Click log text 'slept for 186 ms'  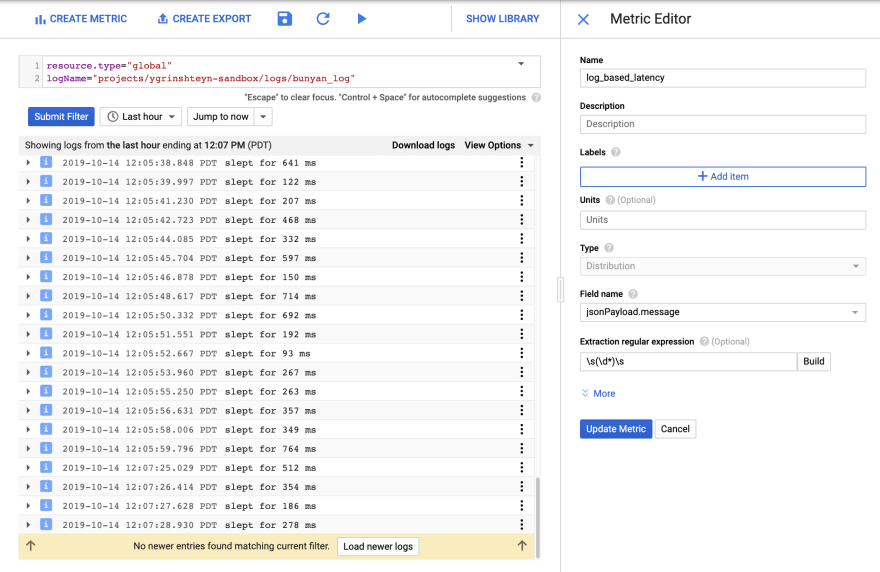(271, 506)
